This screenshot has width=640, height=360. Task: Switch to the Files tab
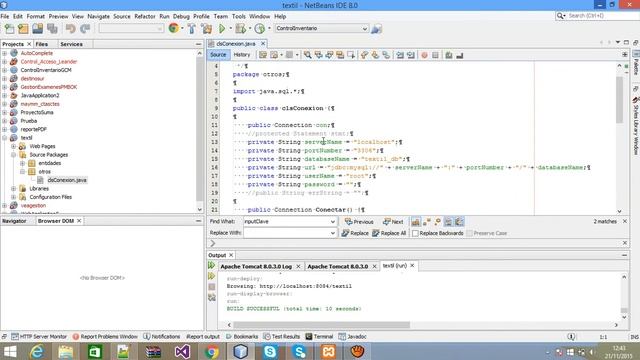coord(42,44)
